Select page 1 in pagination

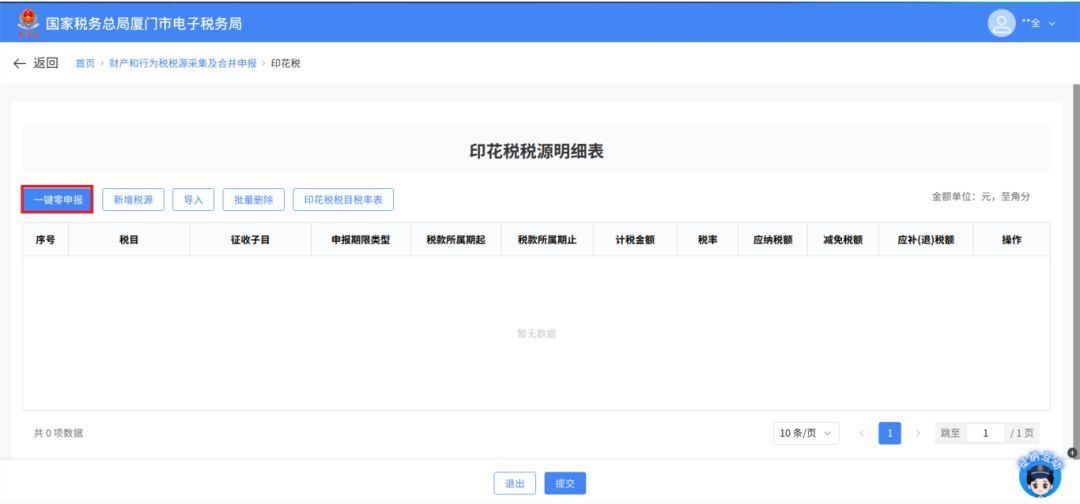[890, 433]
